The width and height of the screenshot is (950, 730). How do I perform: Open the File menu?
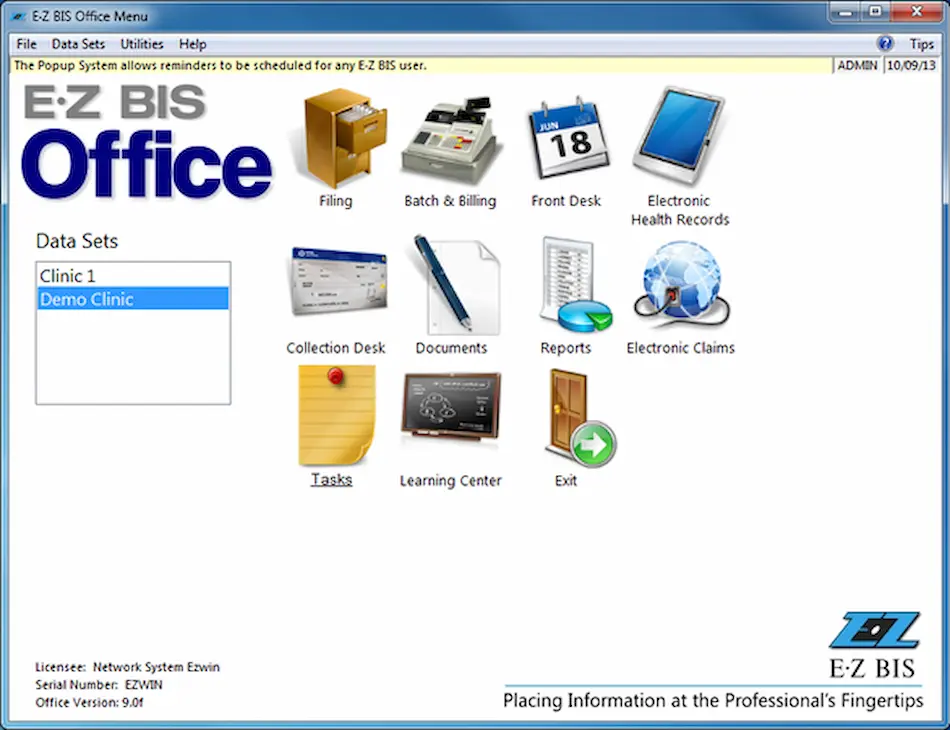[25, 43]
